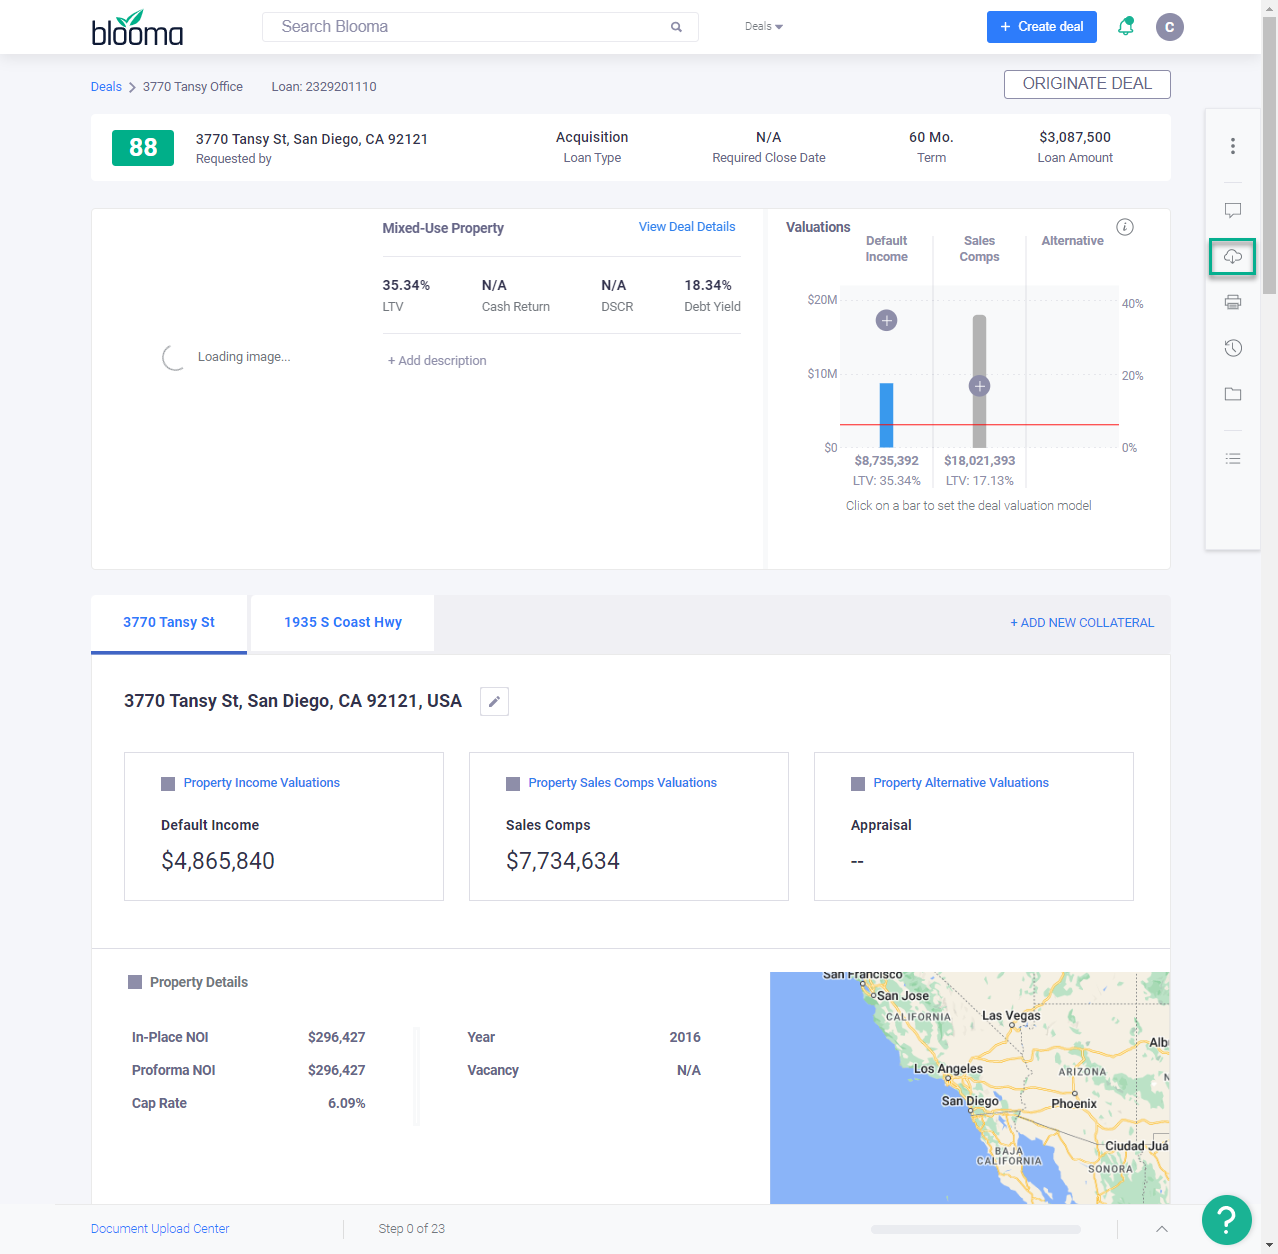This screenshot has width=1278, height=1254.
Task: Click the Create deal button
Action: pos(1041,27)
